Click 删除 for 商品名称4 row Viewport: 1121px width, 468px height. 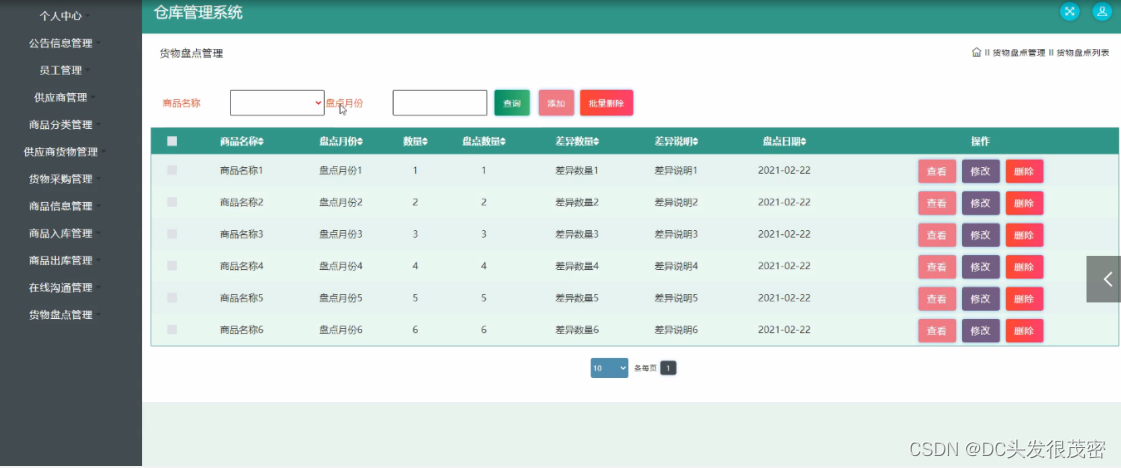tap(1024, 267)
